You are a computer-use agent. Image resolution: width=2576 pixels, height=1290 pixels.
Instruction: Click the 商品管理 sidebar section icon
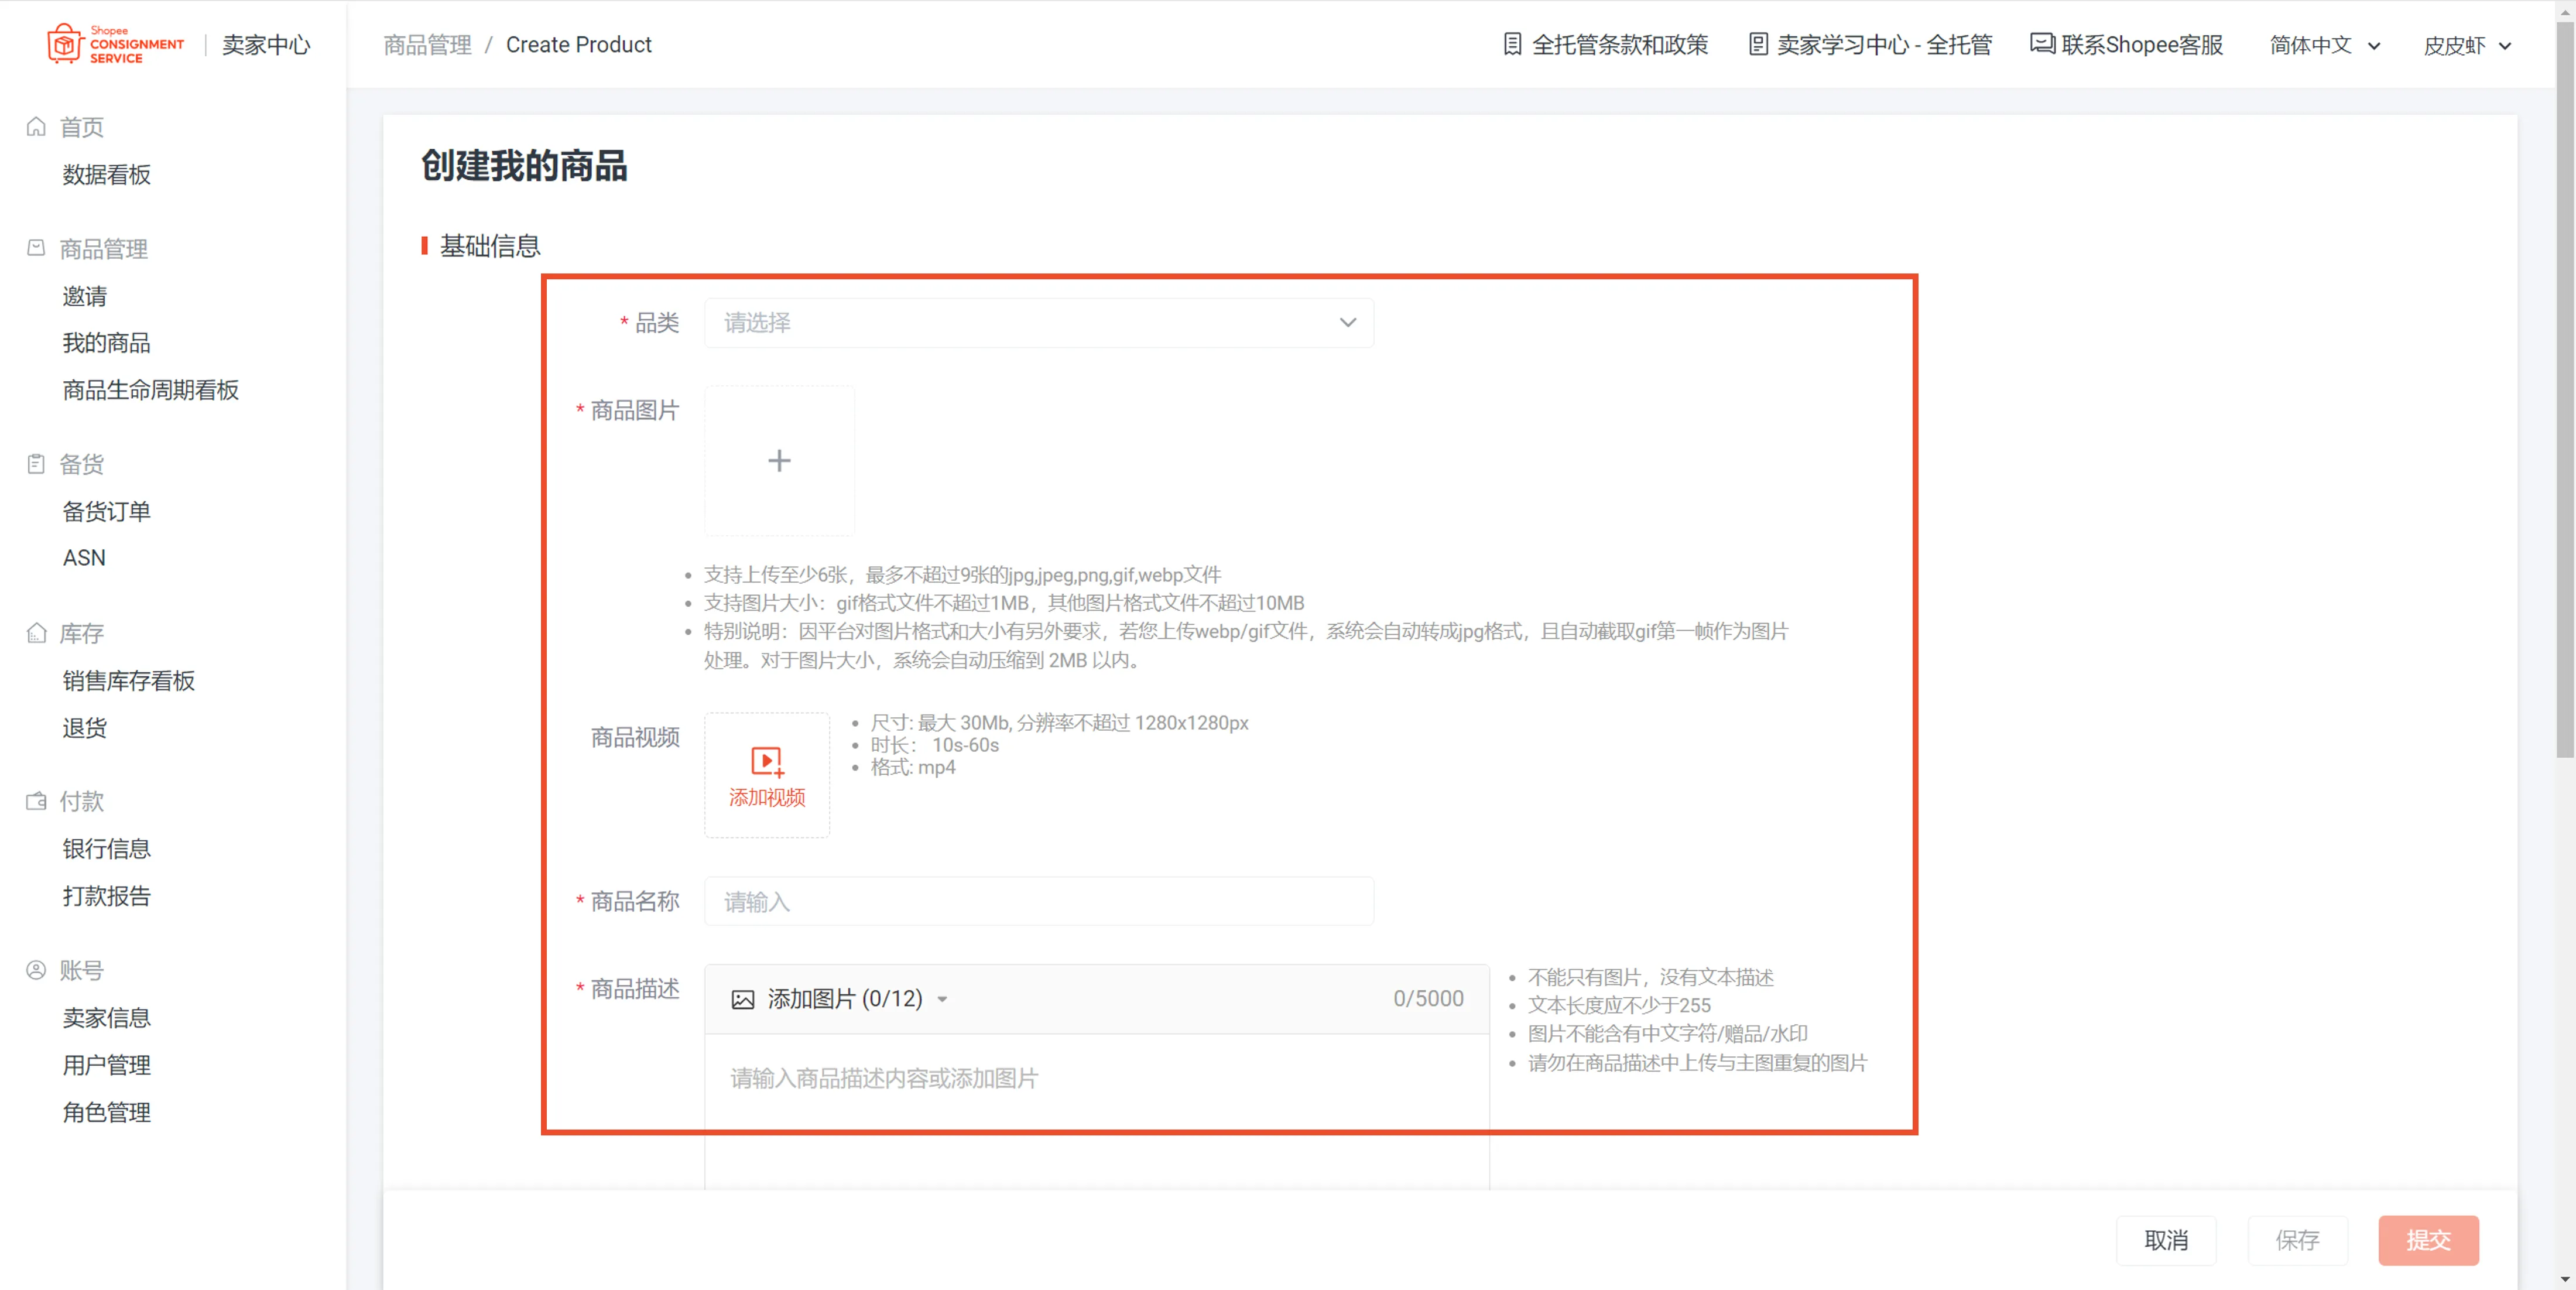36,247
